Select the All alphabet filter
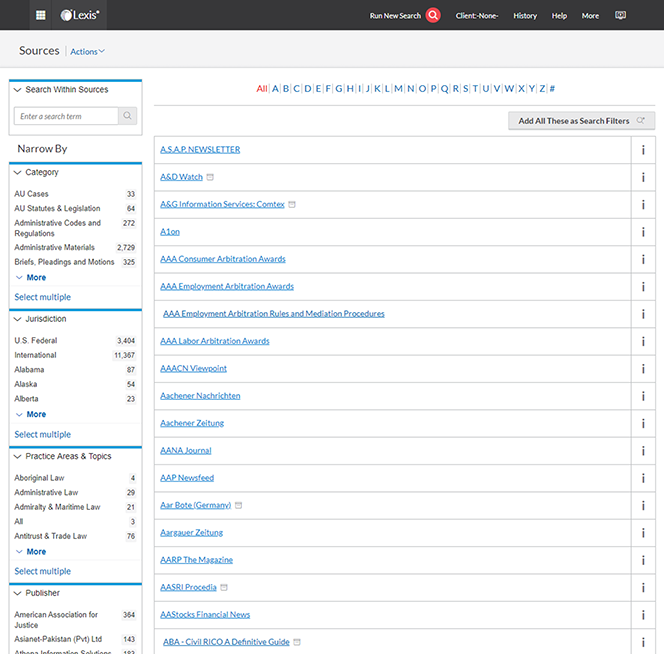Image resolution: width=664 pixels, height=654 pixels. coord(262,89)
